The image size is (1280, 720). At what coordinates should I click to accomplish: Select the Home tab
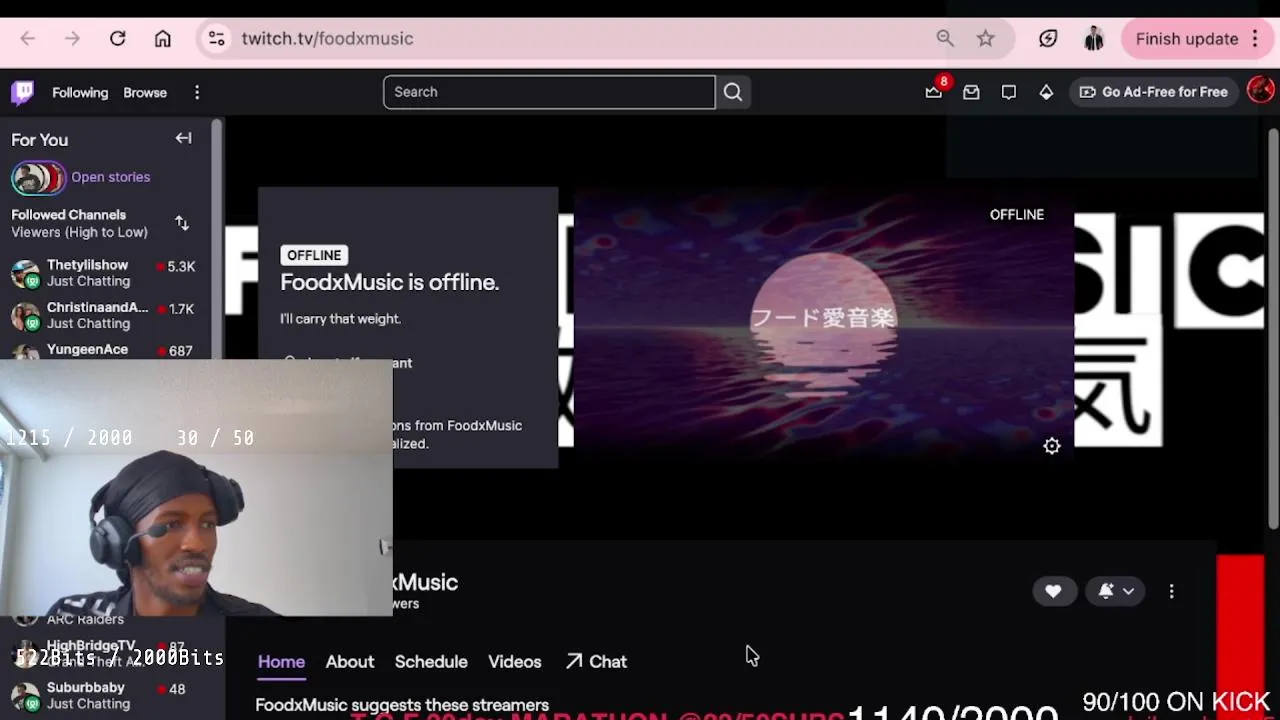pyautogui.click(x=281, y=662)
